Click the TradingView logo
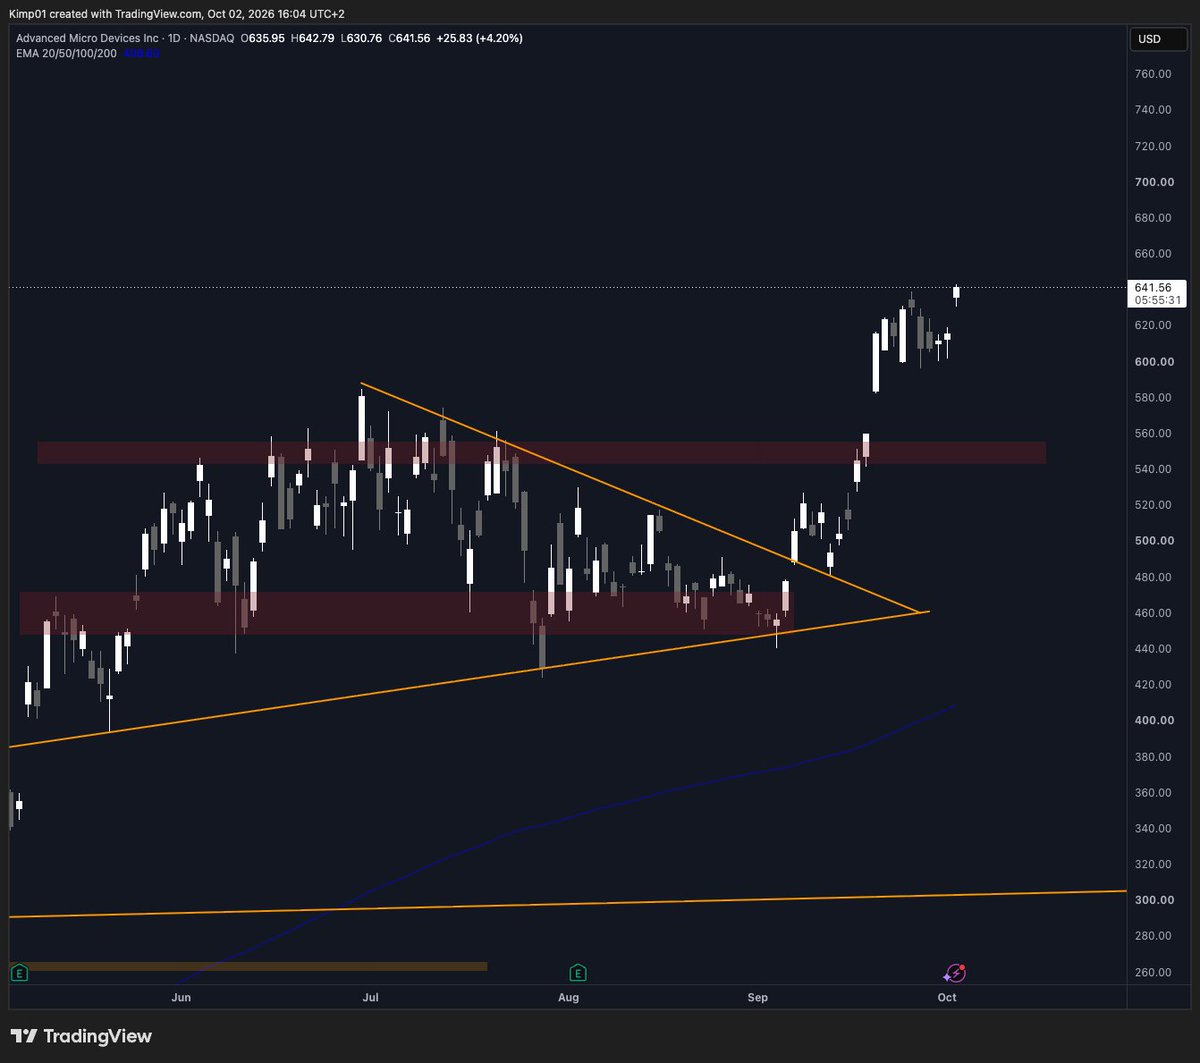The height and width of the screenshot is (1063, 1200). pyautogui.click(x=81, y=1036)
